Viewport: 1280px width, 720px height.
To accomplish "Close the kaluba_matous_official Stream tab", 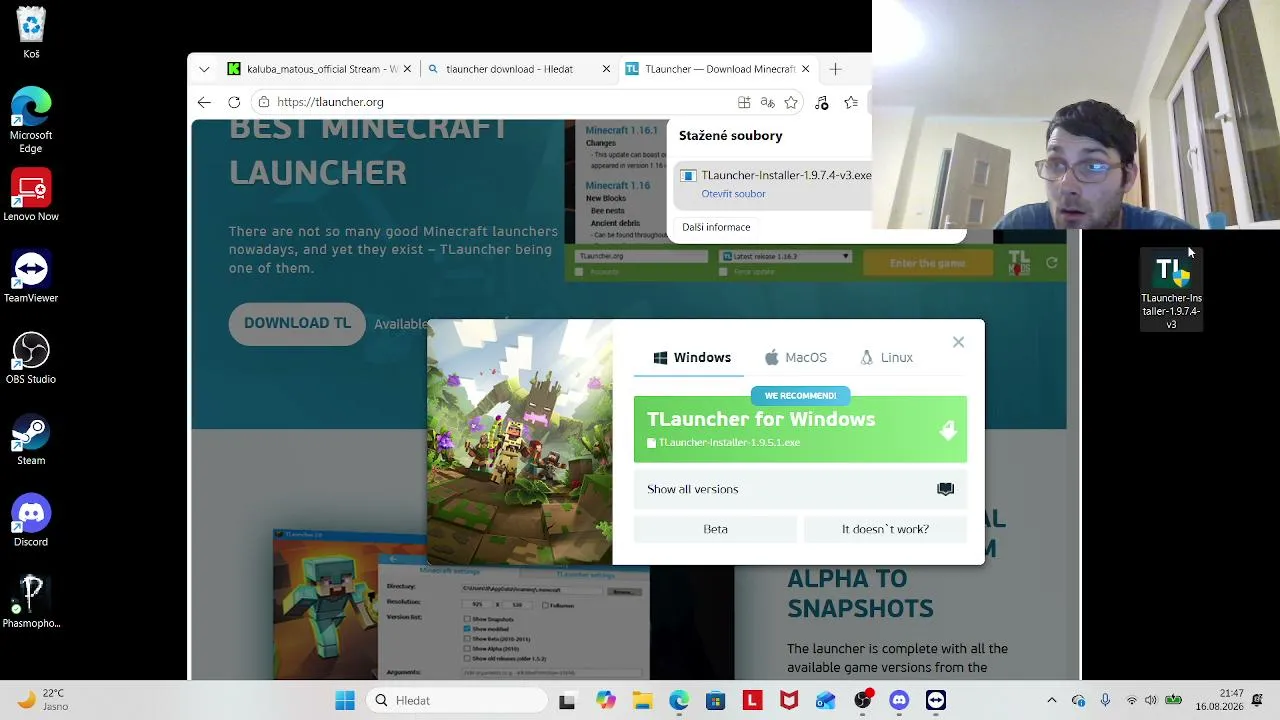I will [x=407, y=69].
